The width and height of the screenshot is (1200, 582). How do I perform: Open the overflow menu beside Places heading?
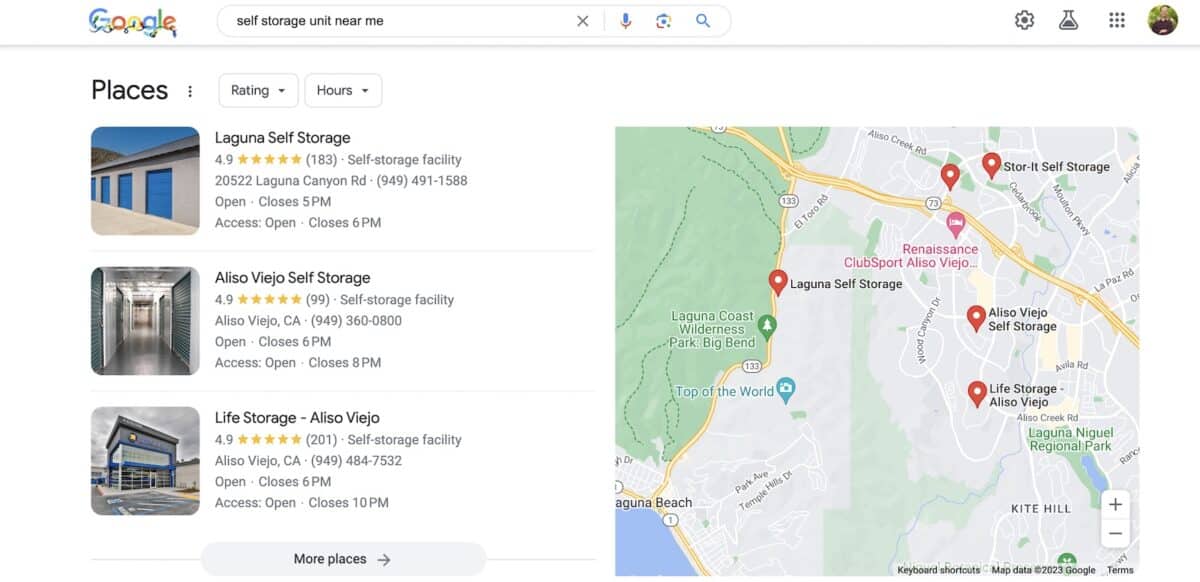(x=190, y=90)
